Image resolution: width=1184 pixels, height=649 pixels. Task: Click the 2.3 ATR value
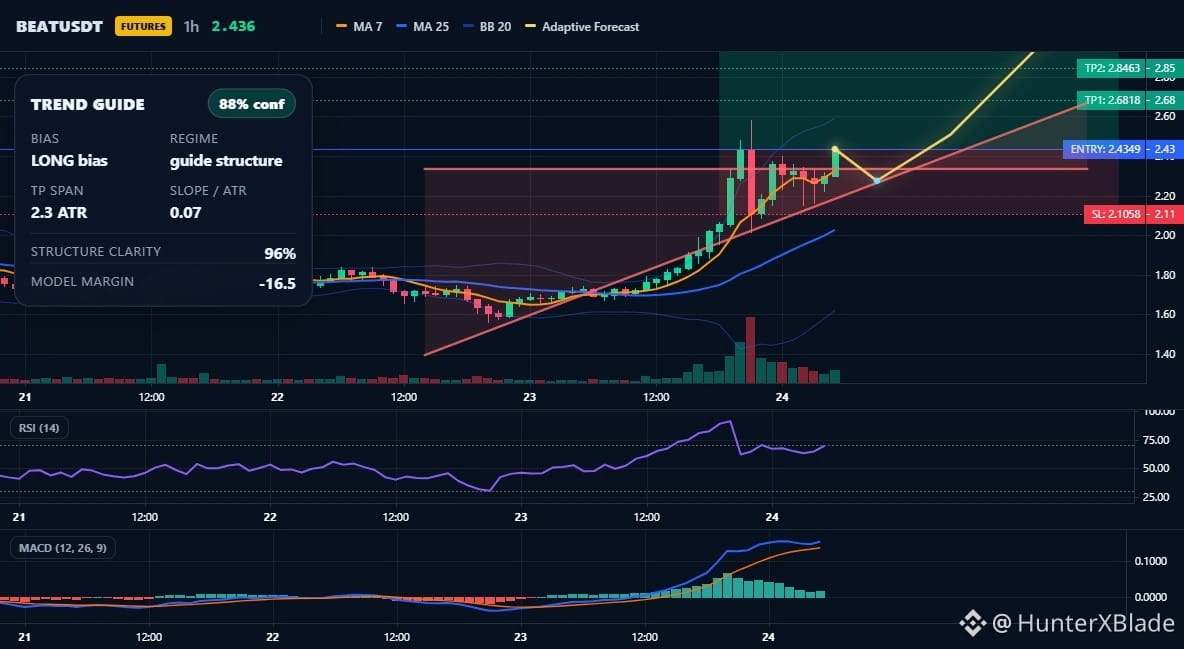(59, 212)
